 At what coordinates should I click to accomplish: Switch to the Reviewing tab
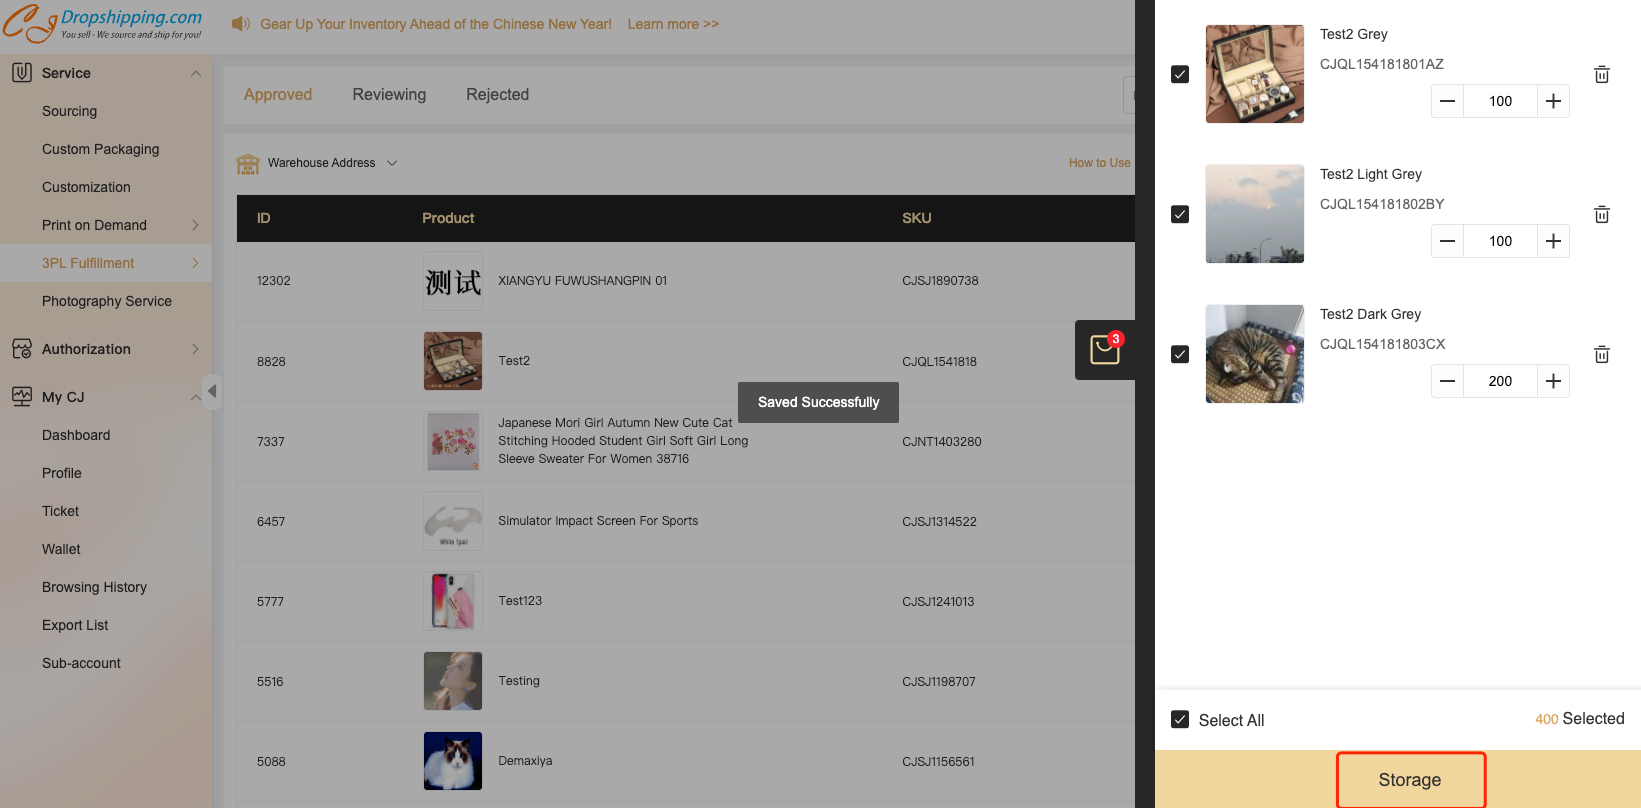389,94
